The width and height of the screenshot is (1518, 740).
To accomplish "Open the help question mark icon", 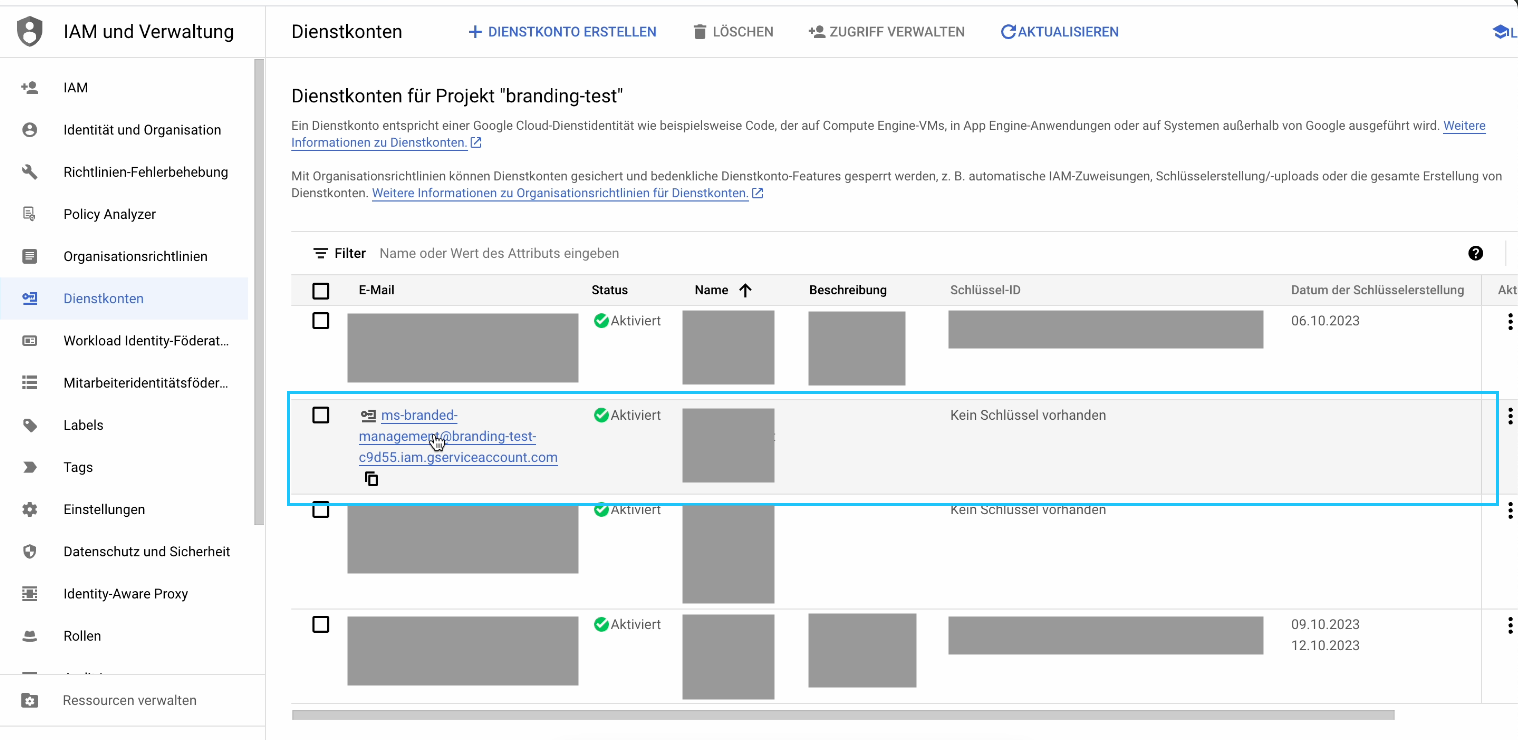I will 1475,253.
